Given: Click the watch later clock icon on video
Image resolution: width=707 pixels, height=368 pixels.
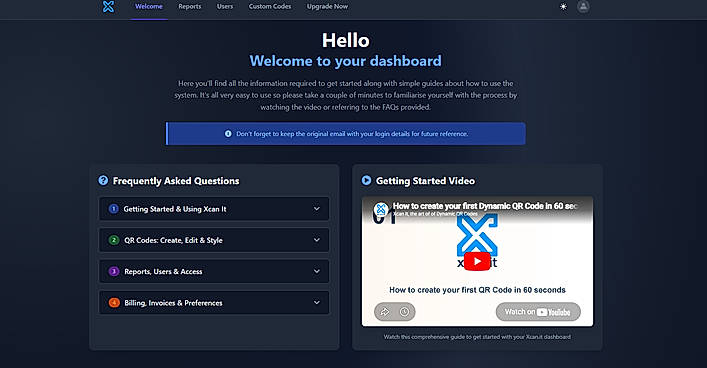Looking at the screenshot, I should click(x=404, y=312).
